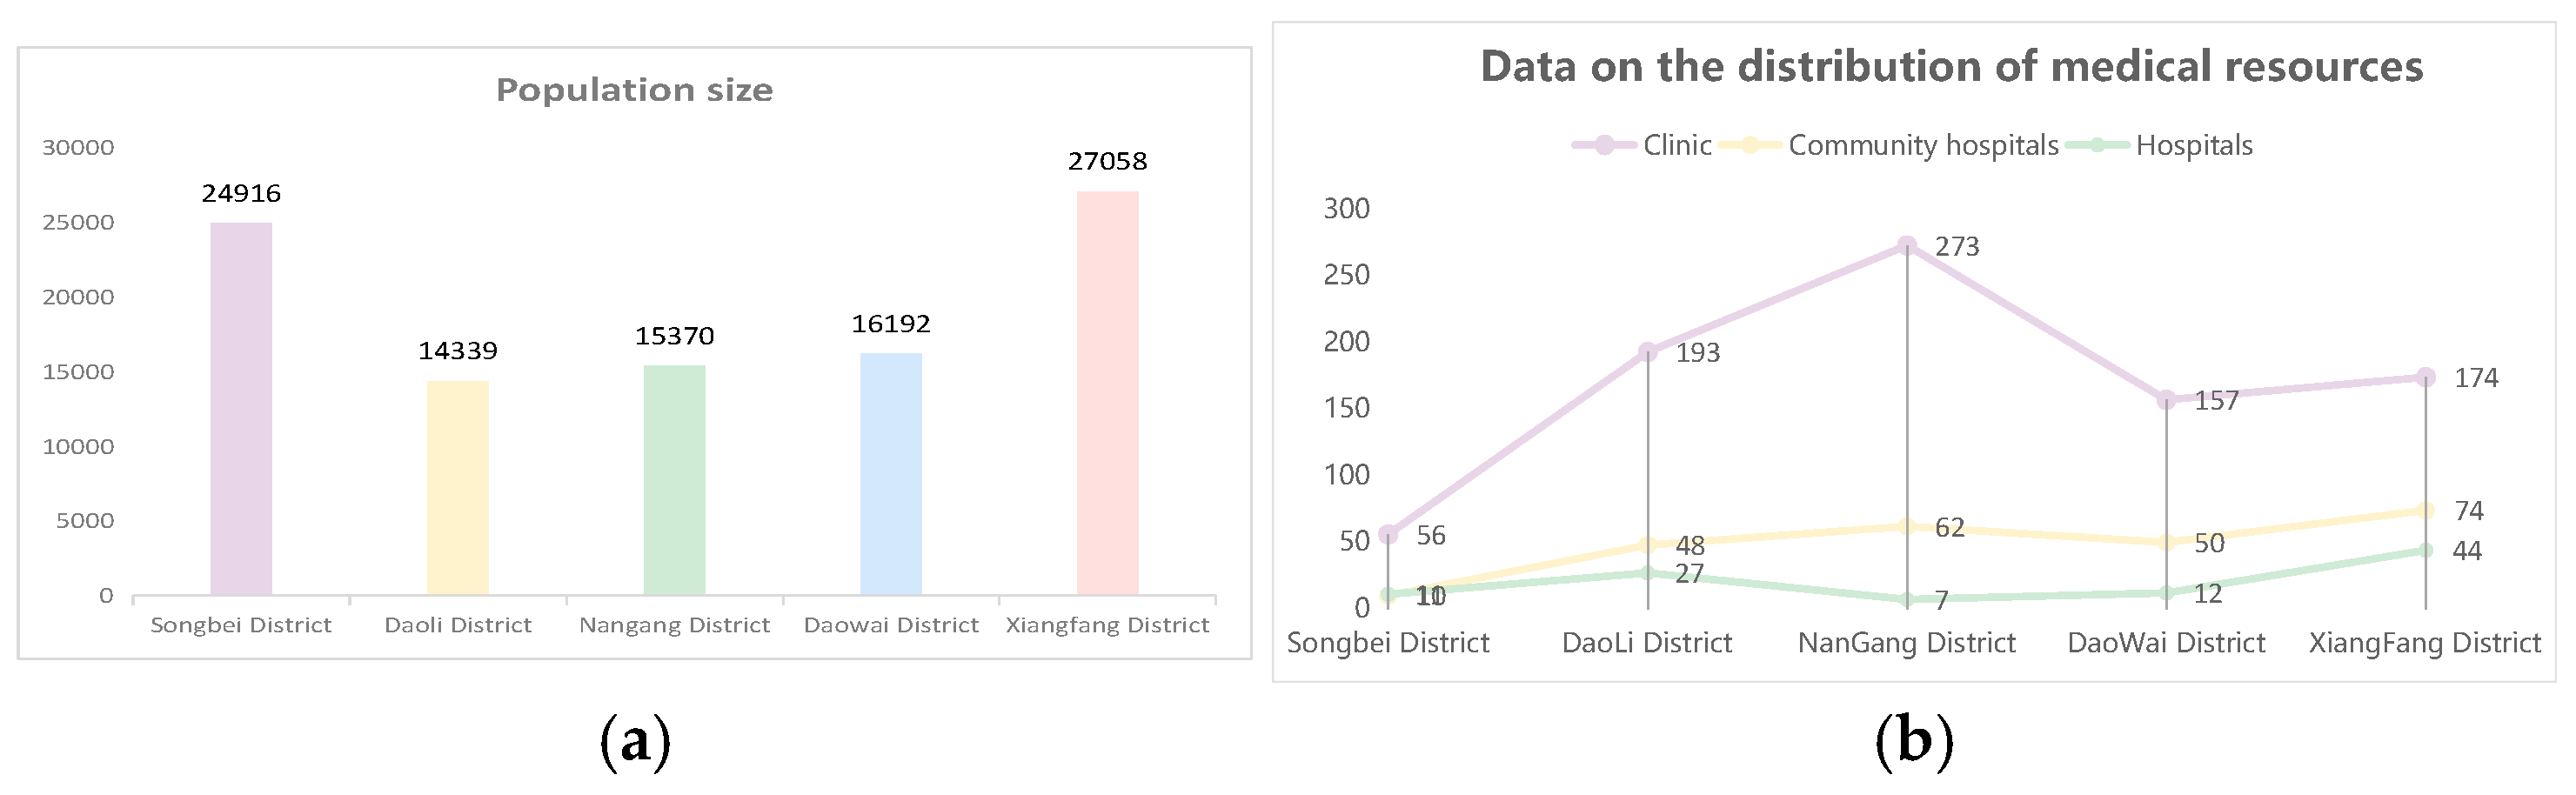Select the medical resources chart title
2576x795 pixels.
coord(1951,67)
